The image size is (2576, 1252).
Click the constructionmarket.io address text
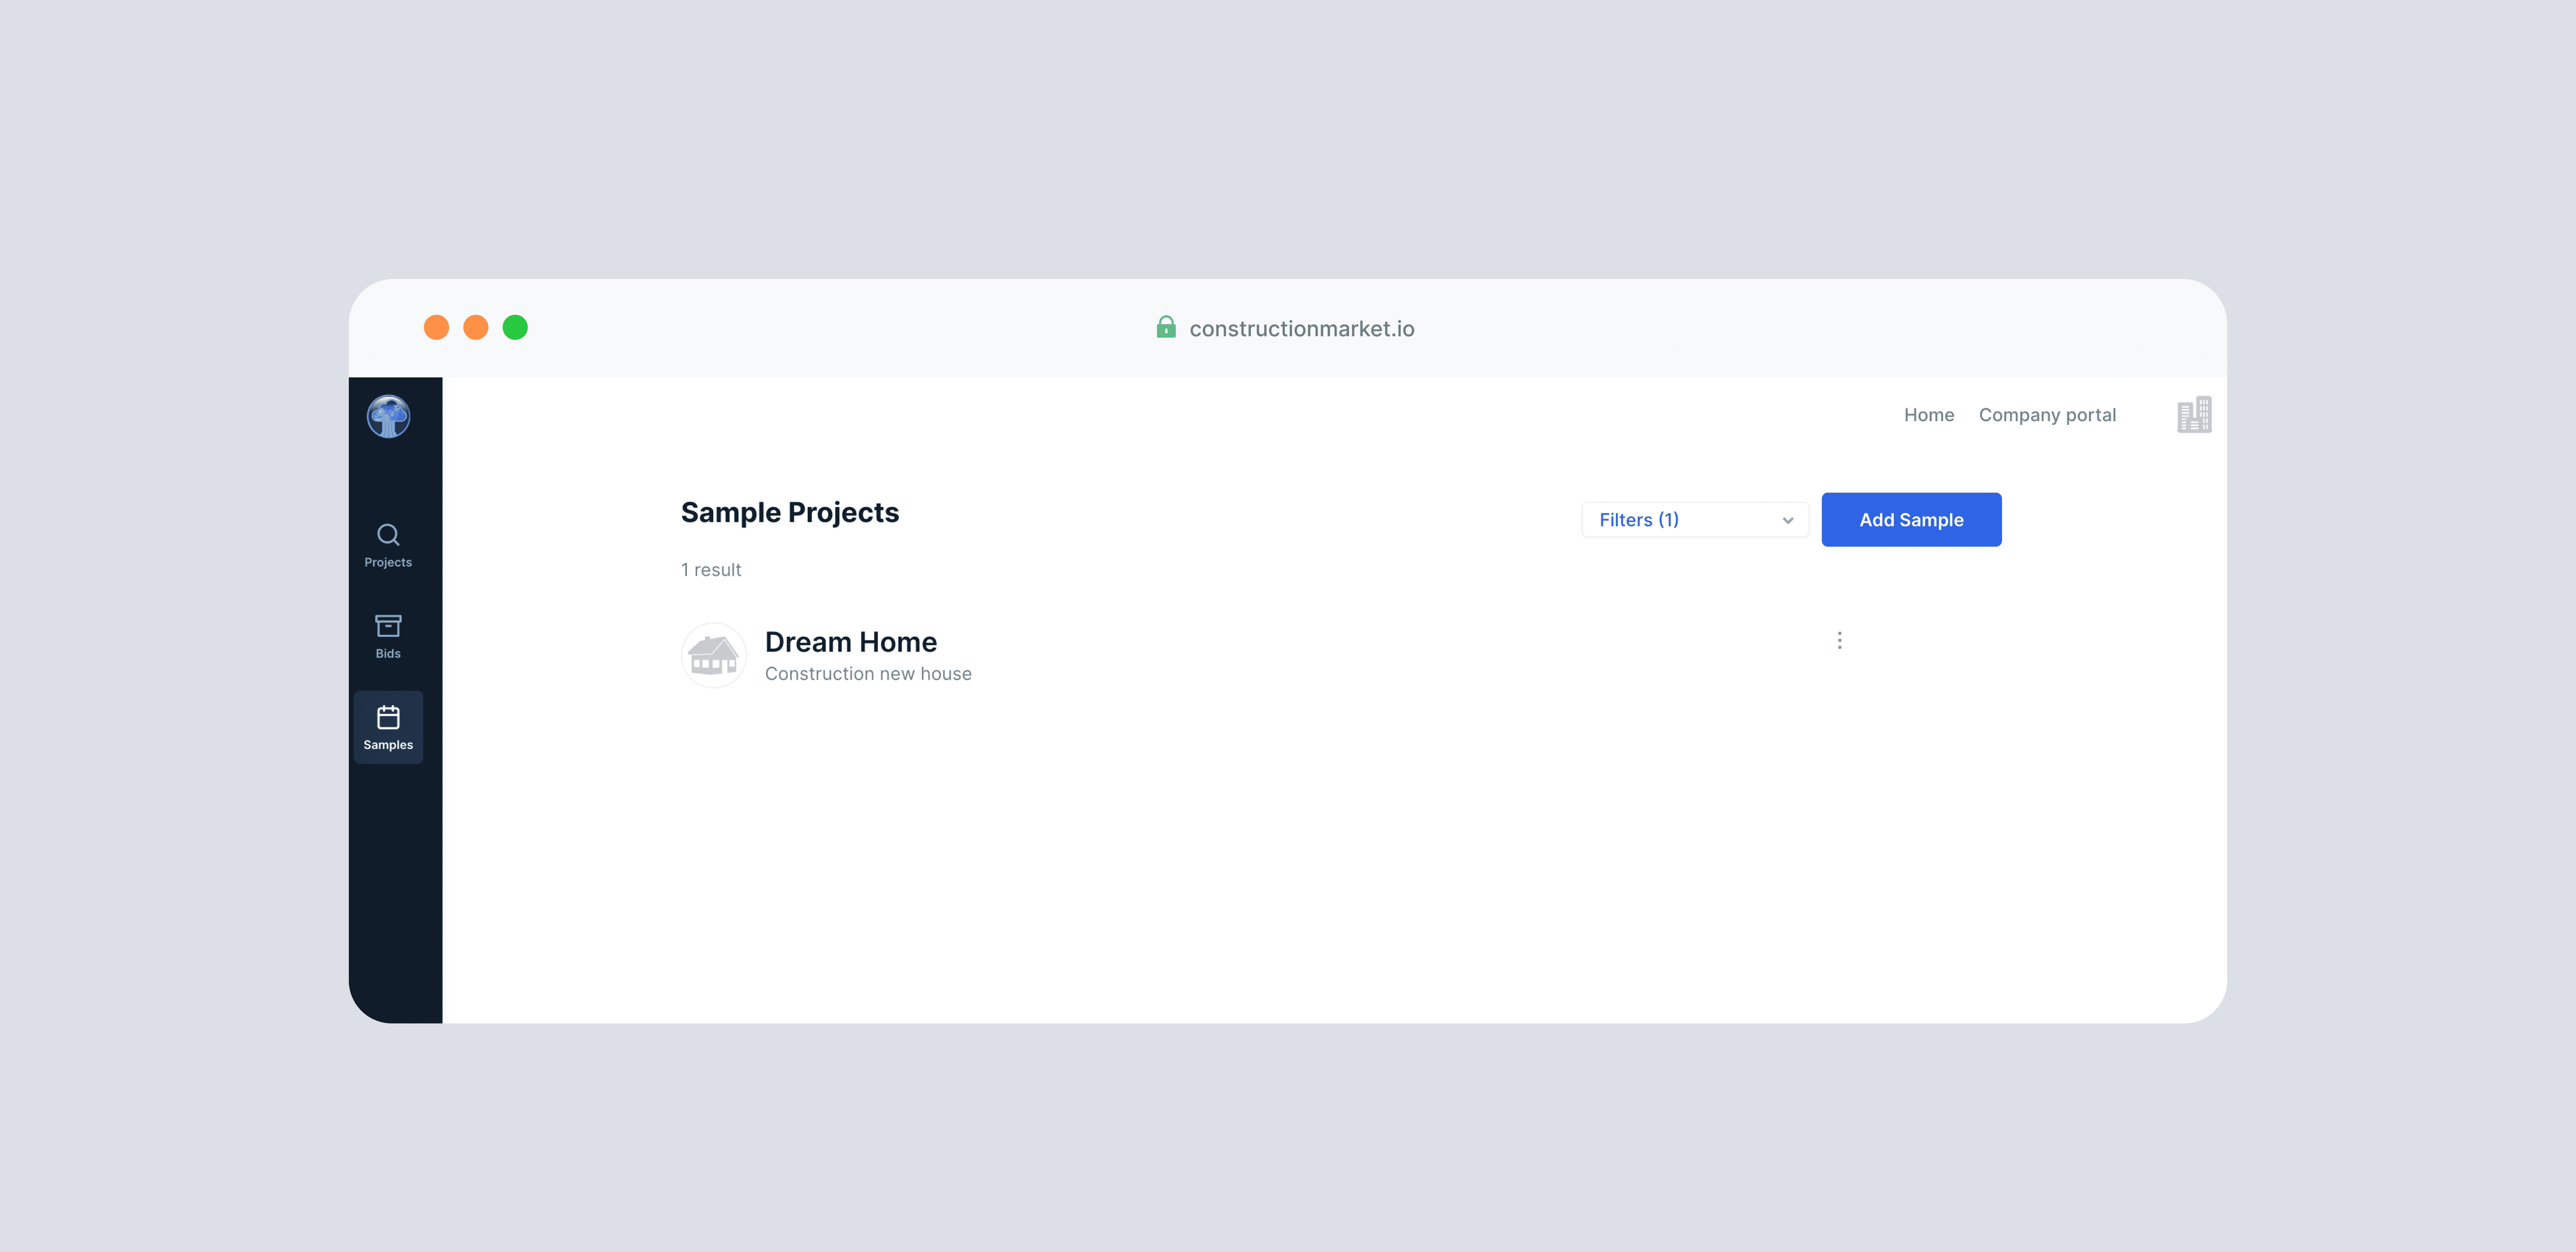tap(1302, 329)
